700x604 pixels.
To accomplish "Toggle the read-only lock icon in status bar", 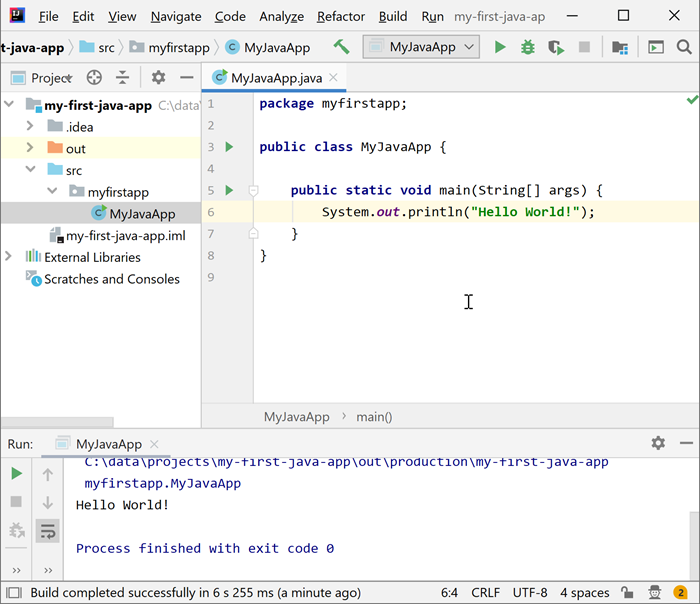I will pos(626,592).
